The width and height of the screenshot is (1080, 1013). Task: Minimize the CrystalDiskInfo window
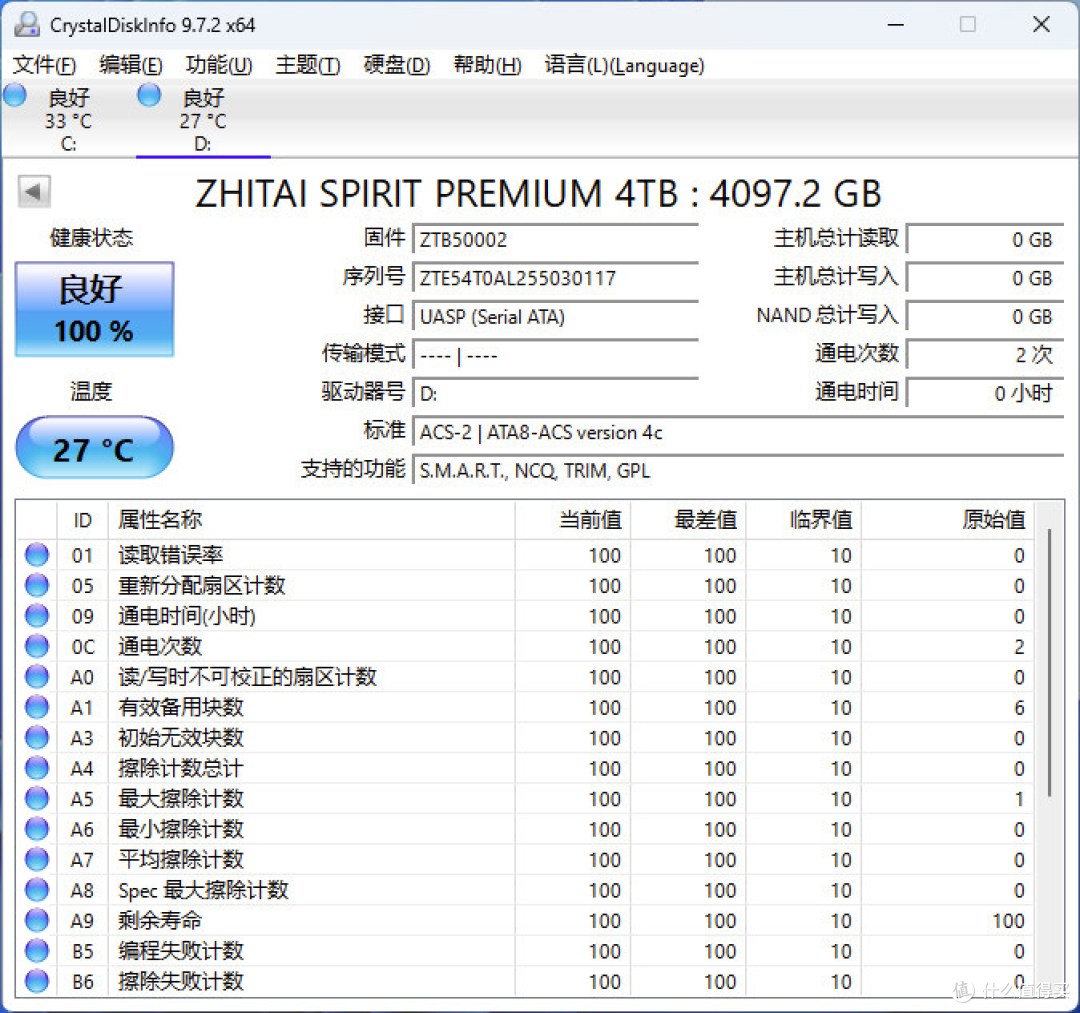coord(895,25)
